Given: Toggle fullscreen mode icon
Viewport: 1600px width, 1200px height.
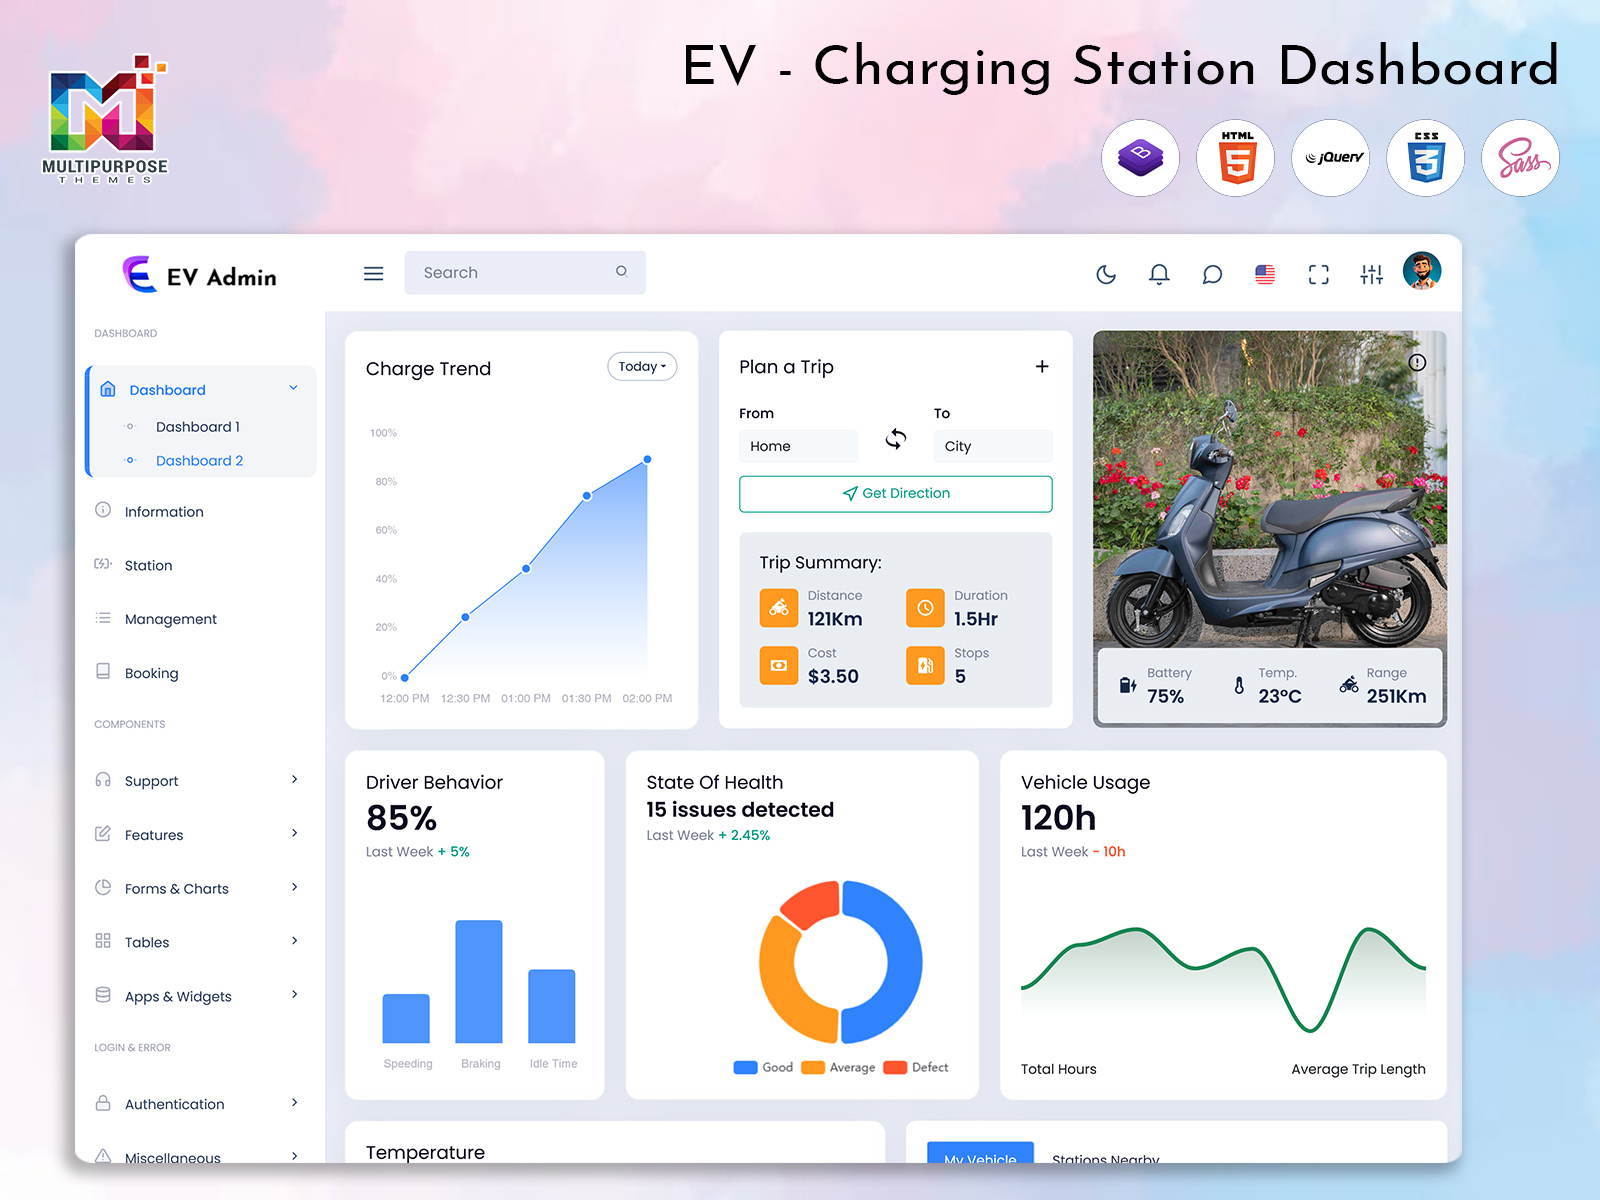Looking at the screenshot, I should click(x=1319, y=274).
